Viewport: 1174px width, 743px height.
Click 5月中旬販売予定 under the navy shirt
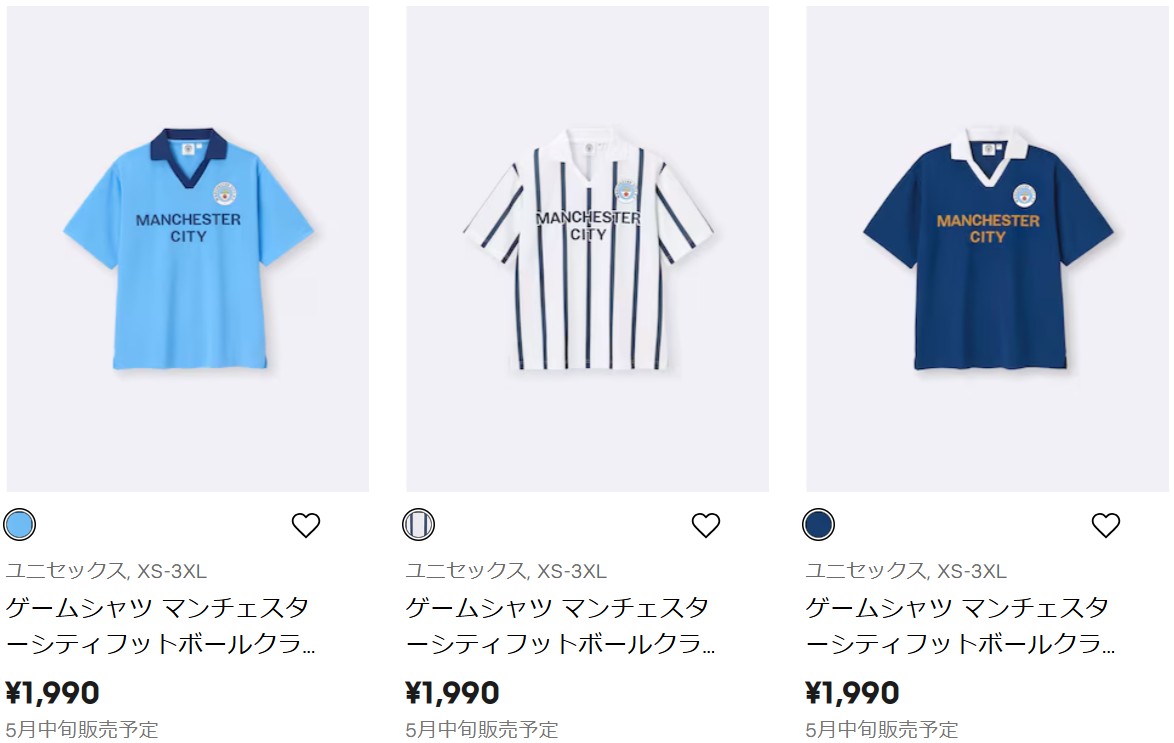pos(882,730)
